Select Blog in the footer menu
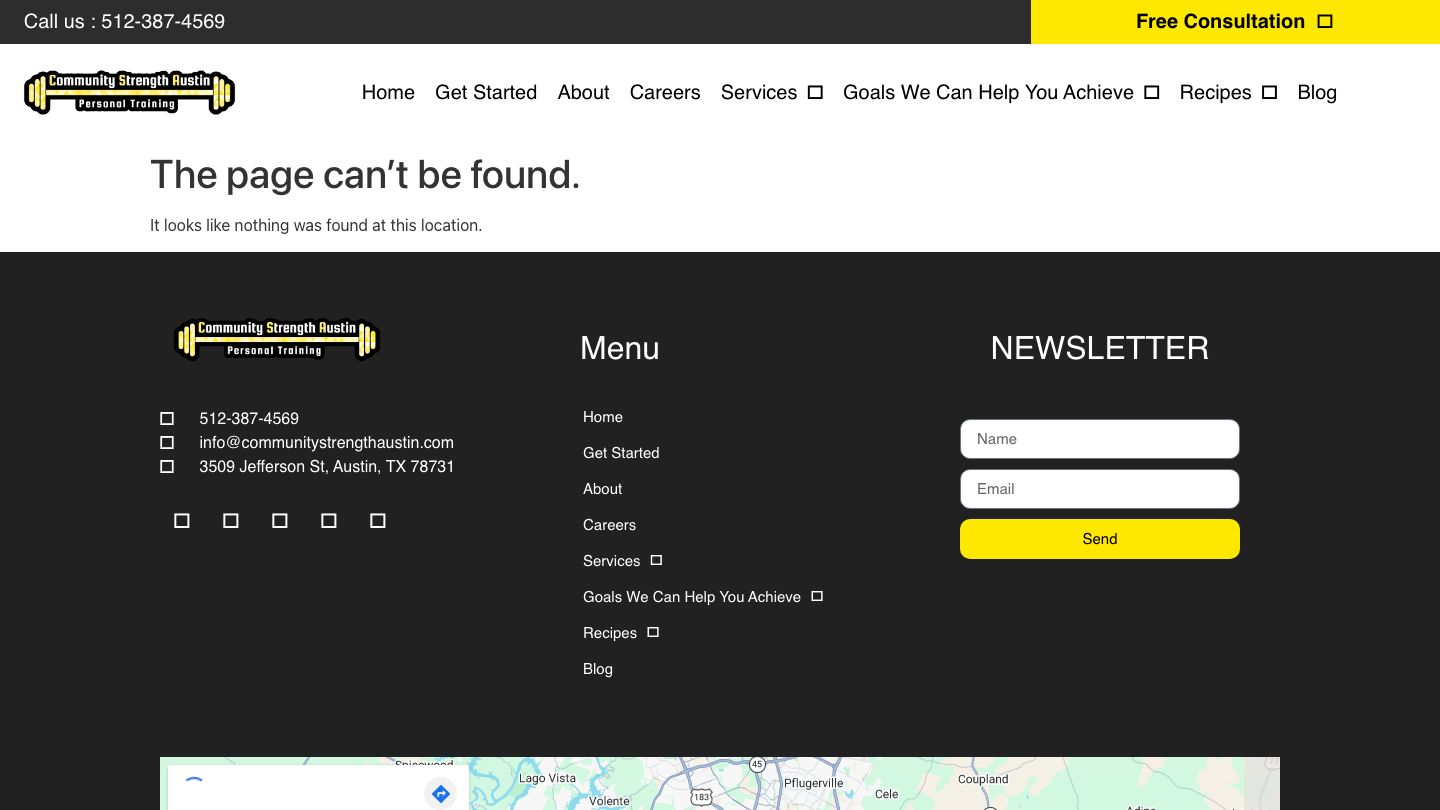This screenshot has width=1440, height=810. point(598,669)
